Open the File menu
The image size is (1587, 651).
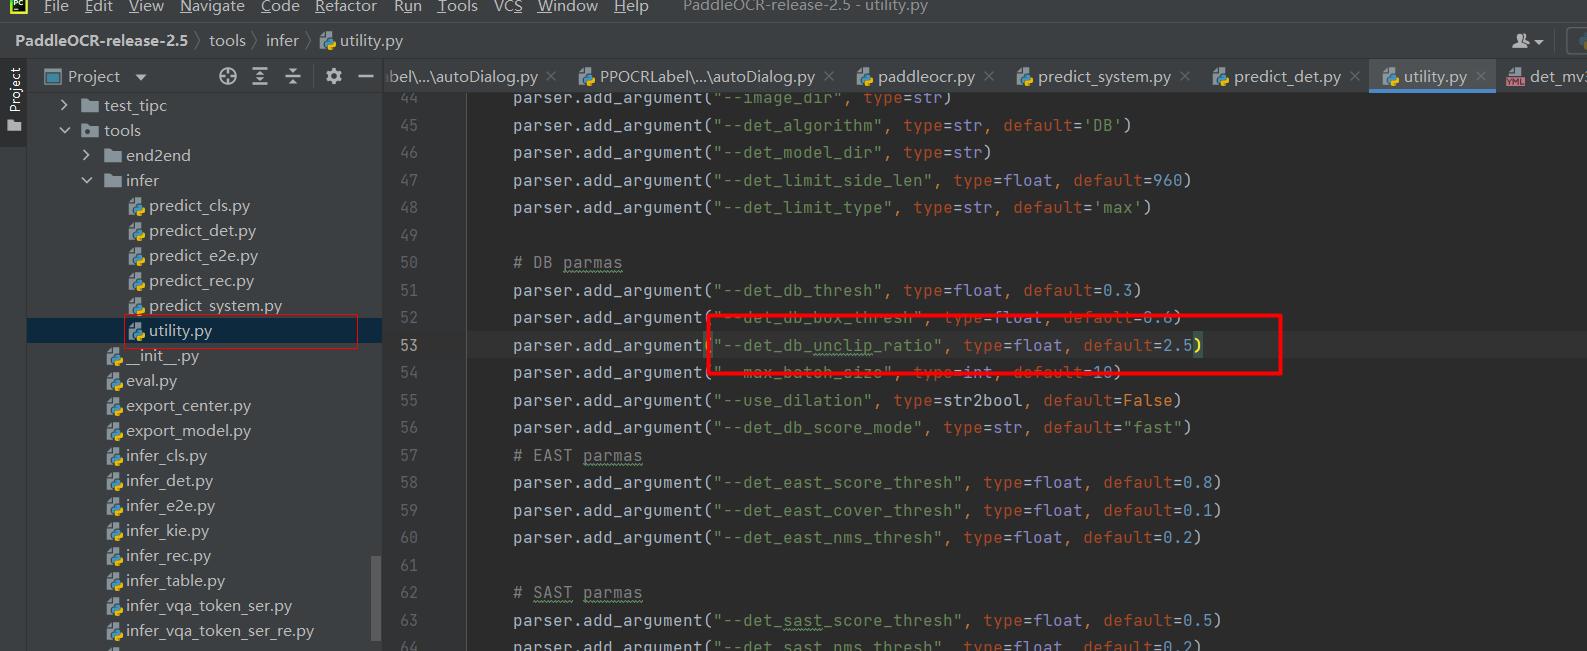(x=56, y=6)
